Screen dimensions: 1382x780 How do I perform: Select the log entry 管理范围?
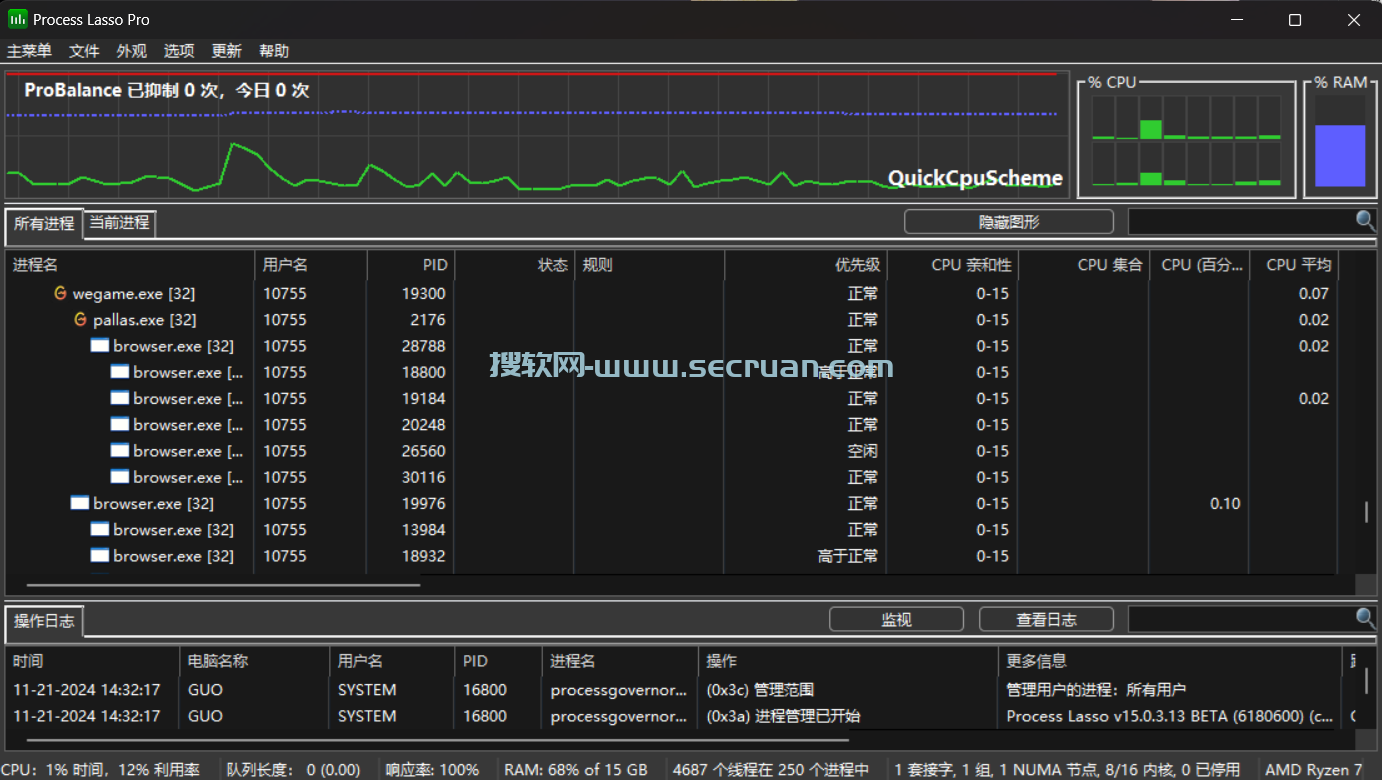[x=672, y=690]
